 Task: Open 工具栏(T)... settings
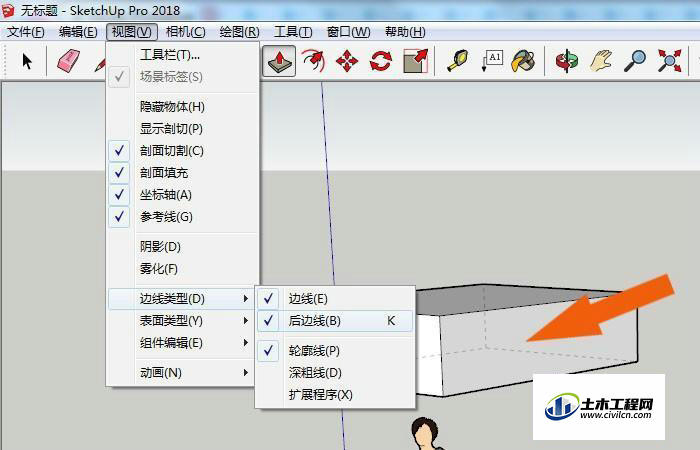(x=183, y=55)
